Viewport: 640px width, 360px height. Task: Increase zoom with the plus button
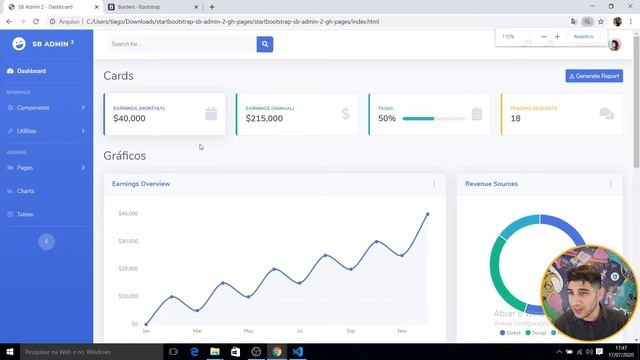(x=557, y=37)
